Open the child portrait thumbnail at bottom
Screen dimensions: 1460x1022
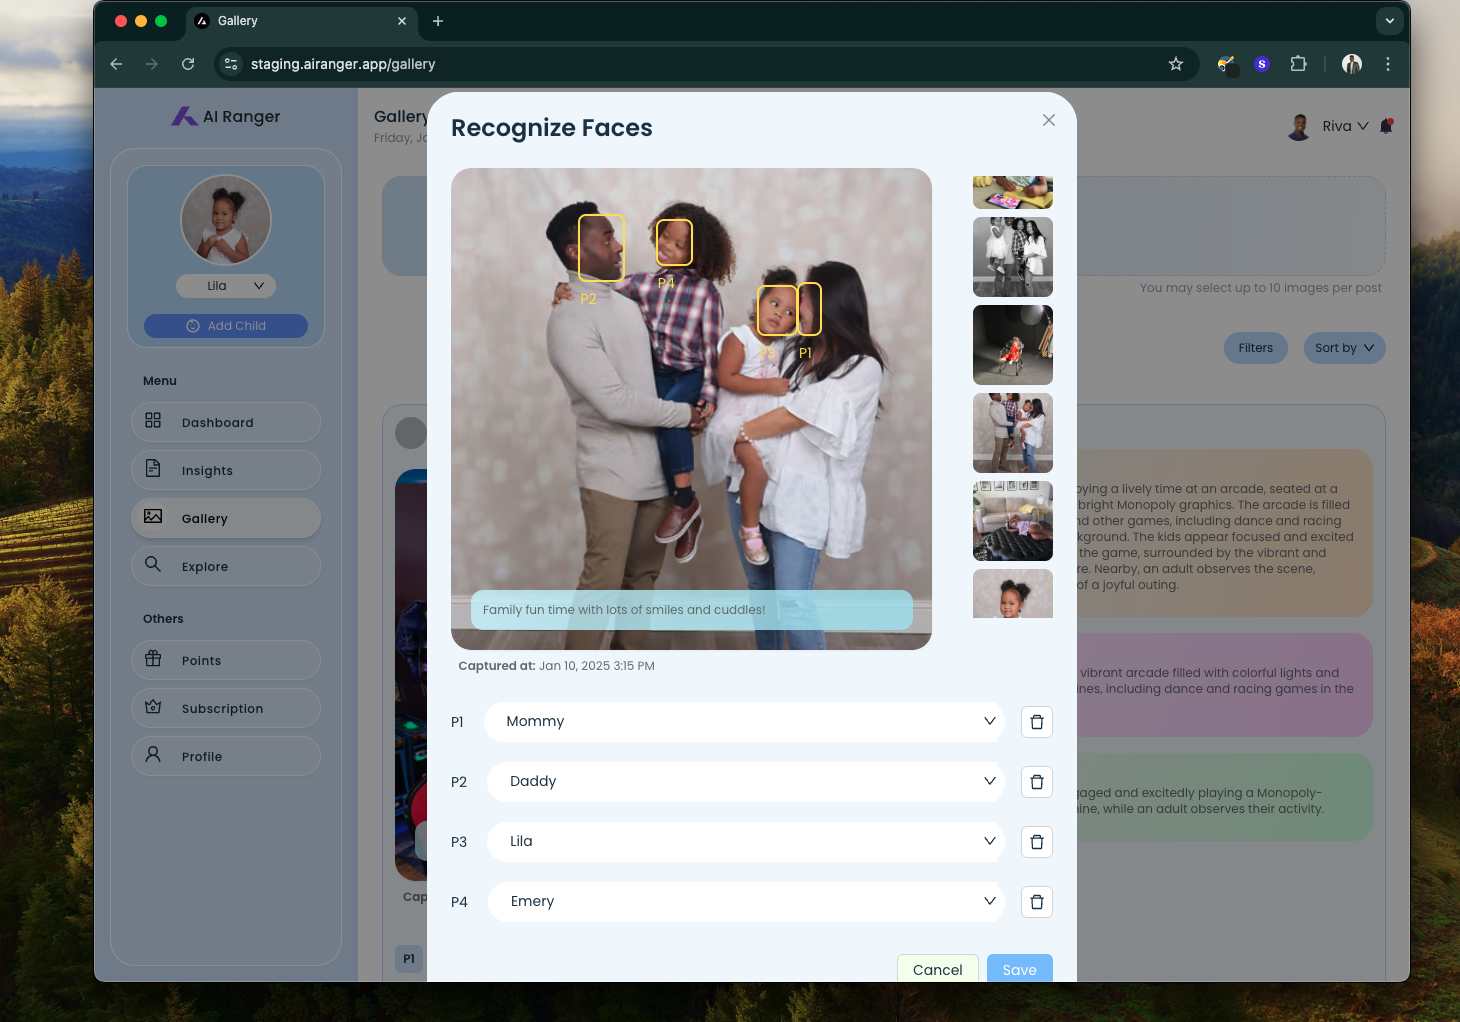[1012, 594]
